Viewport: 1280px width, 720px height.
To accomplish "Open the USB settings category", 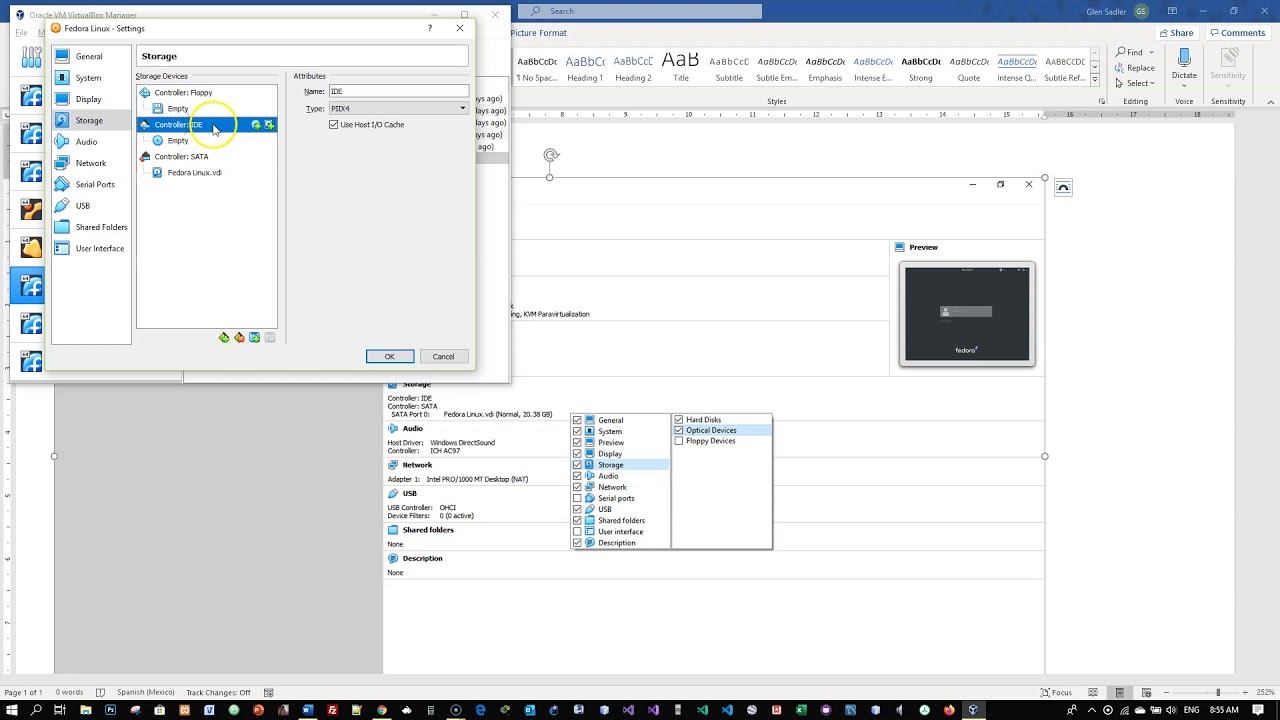I will point(91,205).
